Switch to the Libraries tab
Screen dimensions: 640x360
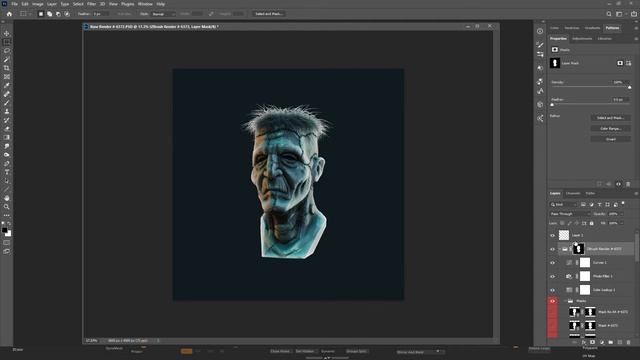pyautogui.click(x=604, y=39)
